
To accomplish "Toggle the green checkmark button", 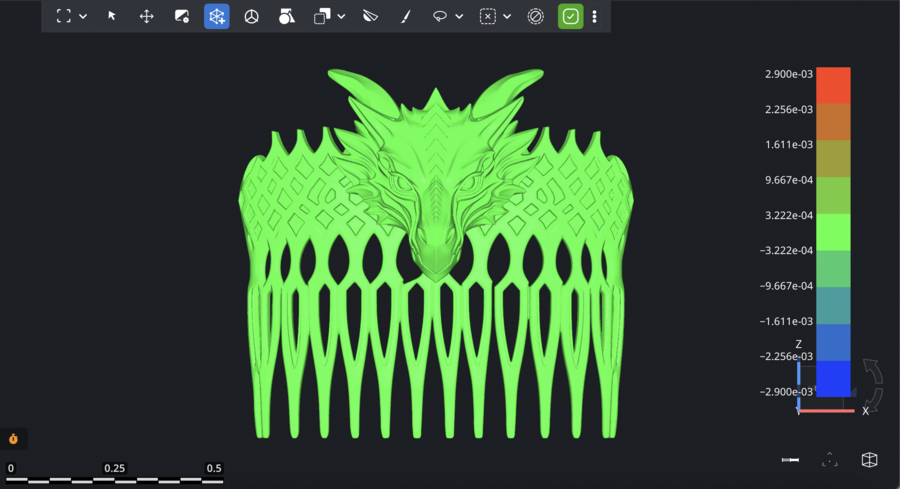I will (570, 16).
